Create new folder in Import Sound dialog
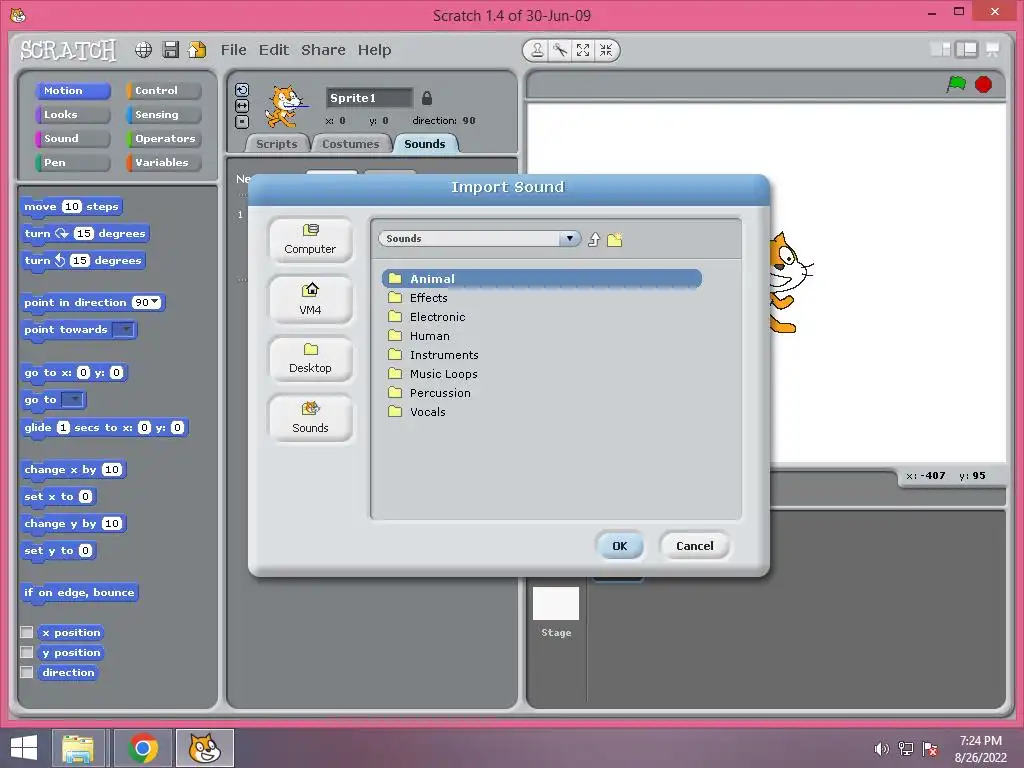1024x768 pixels. point(615,240)
